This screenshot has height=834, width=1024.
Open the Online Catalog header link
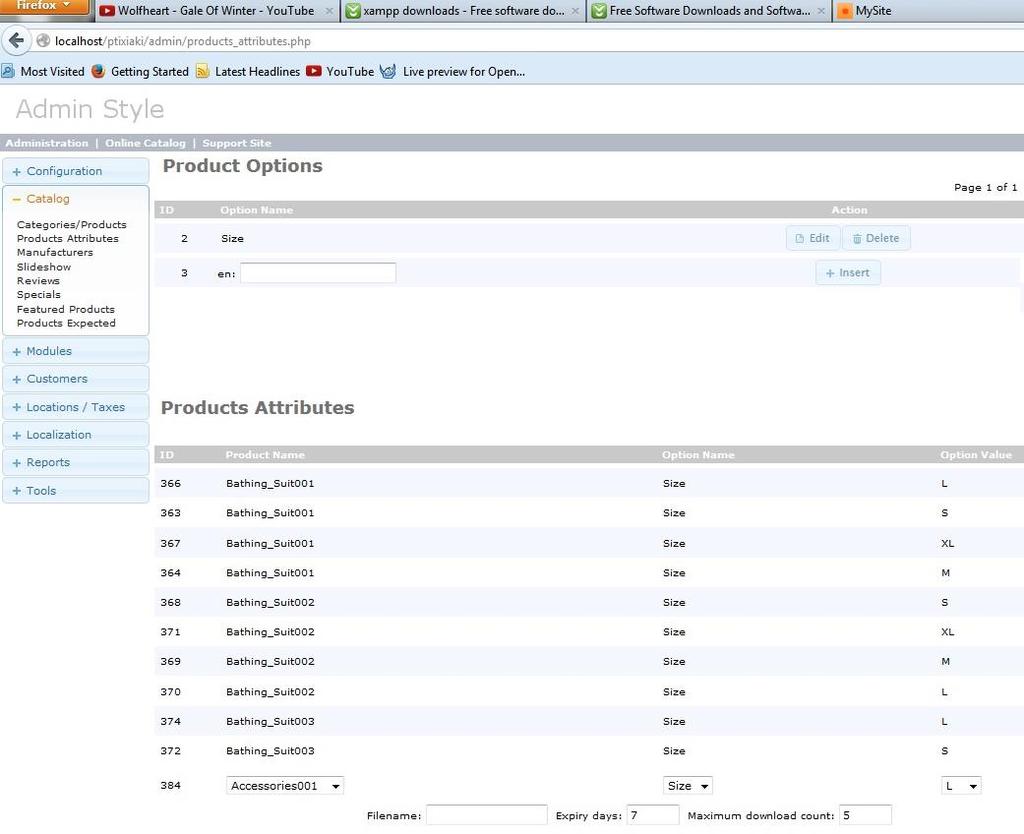pyautogui.click(x=145, y=143)
